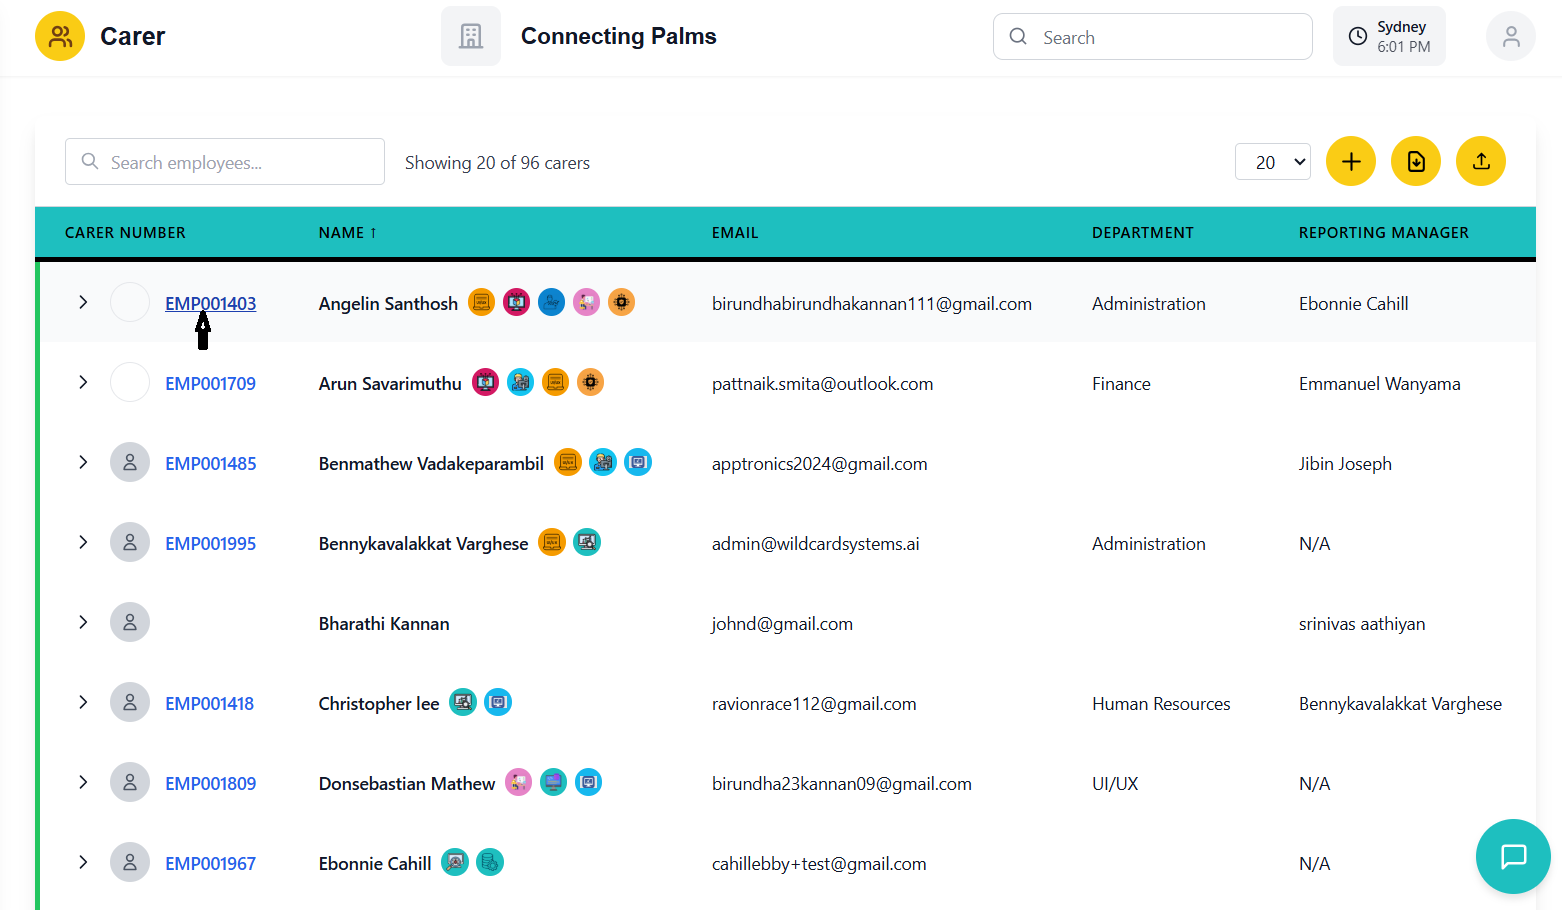This screenshot has height=910, width=1562.
Task: Open carer link EMP001709
Action: click(210, 384)
